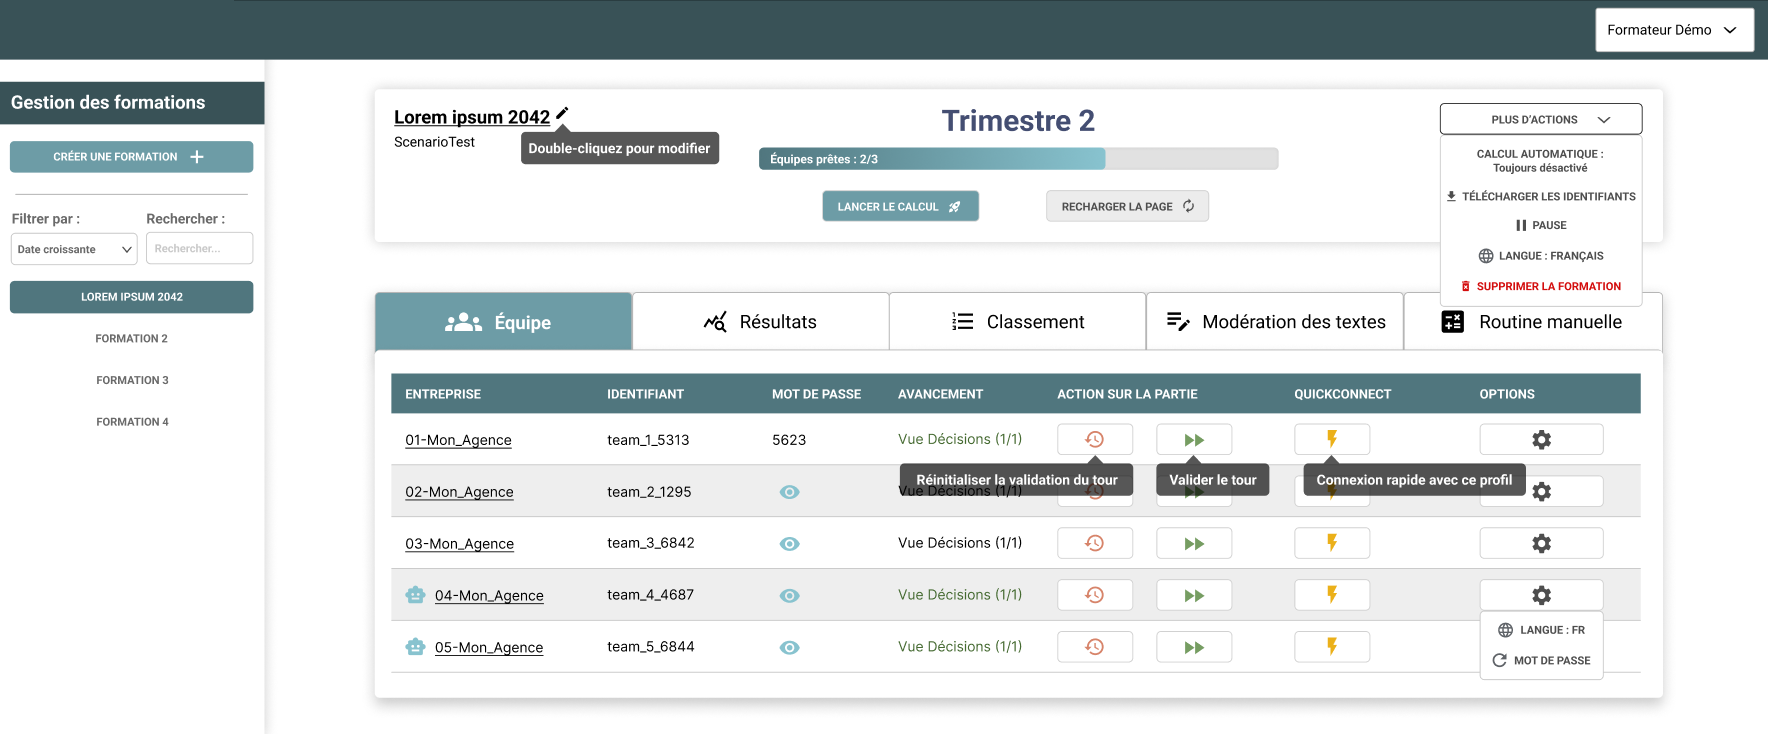Select Langue : Français menu entry

click(1540, 256)
